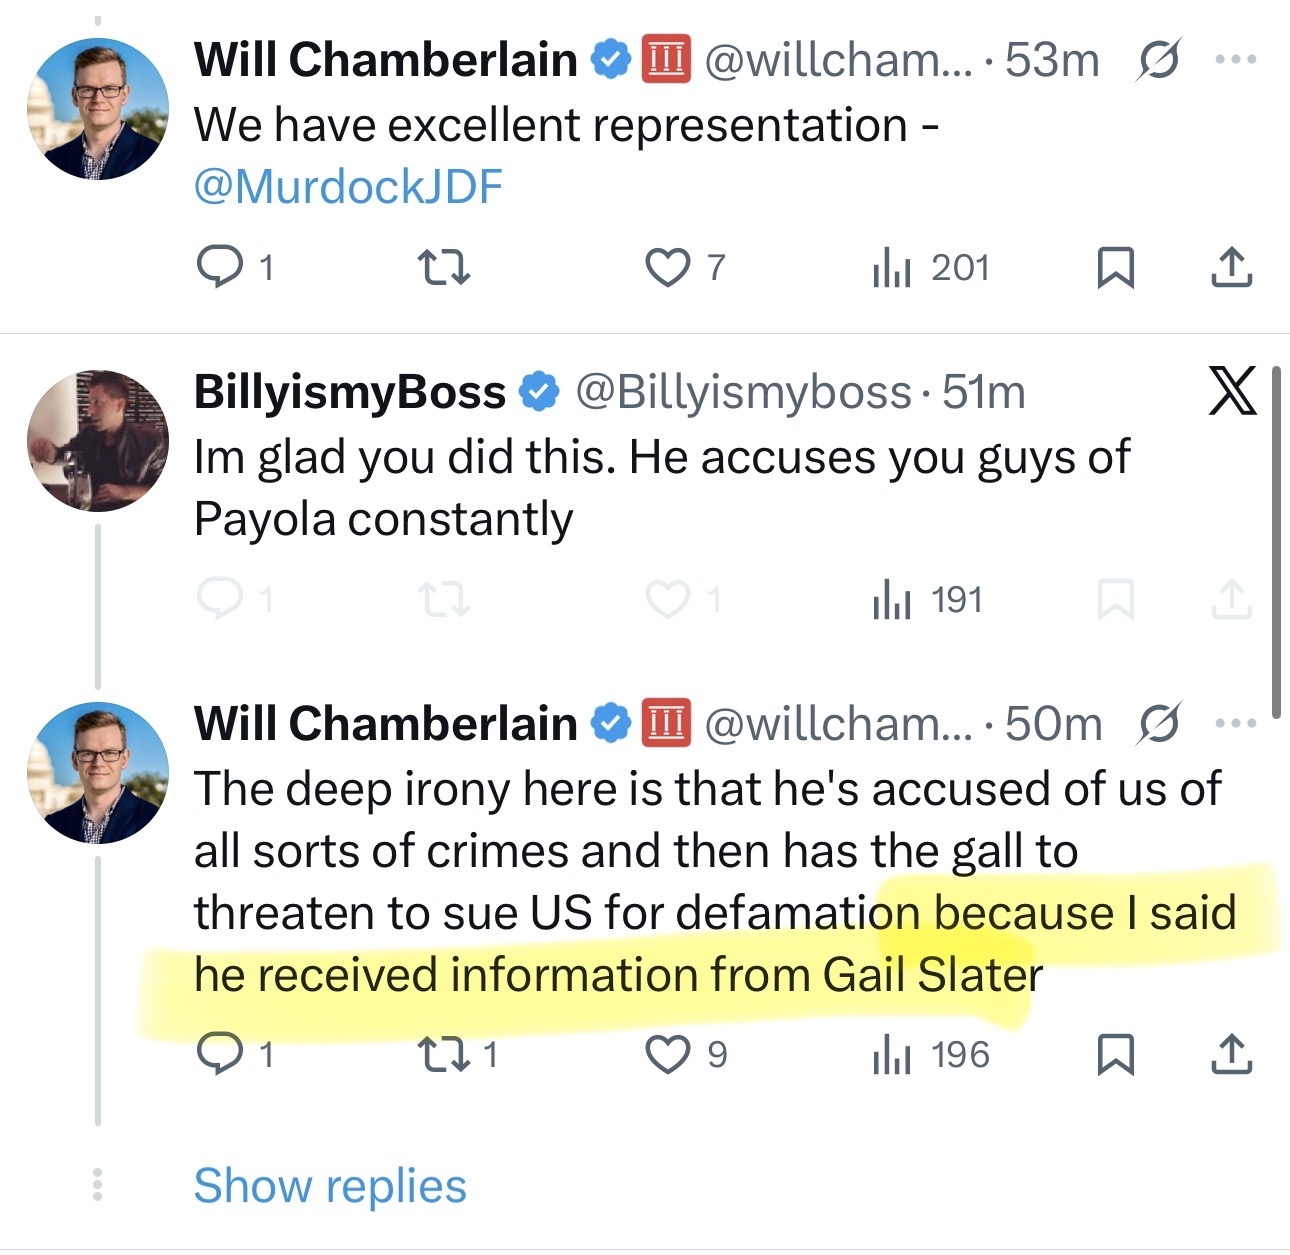The image size is (1290, 1255).
Task: Click the X logo beside BillyismyBoss reply
Action: click(1231, 390)
